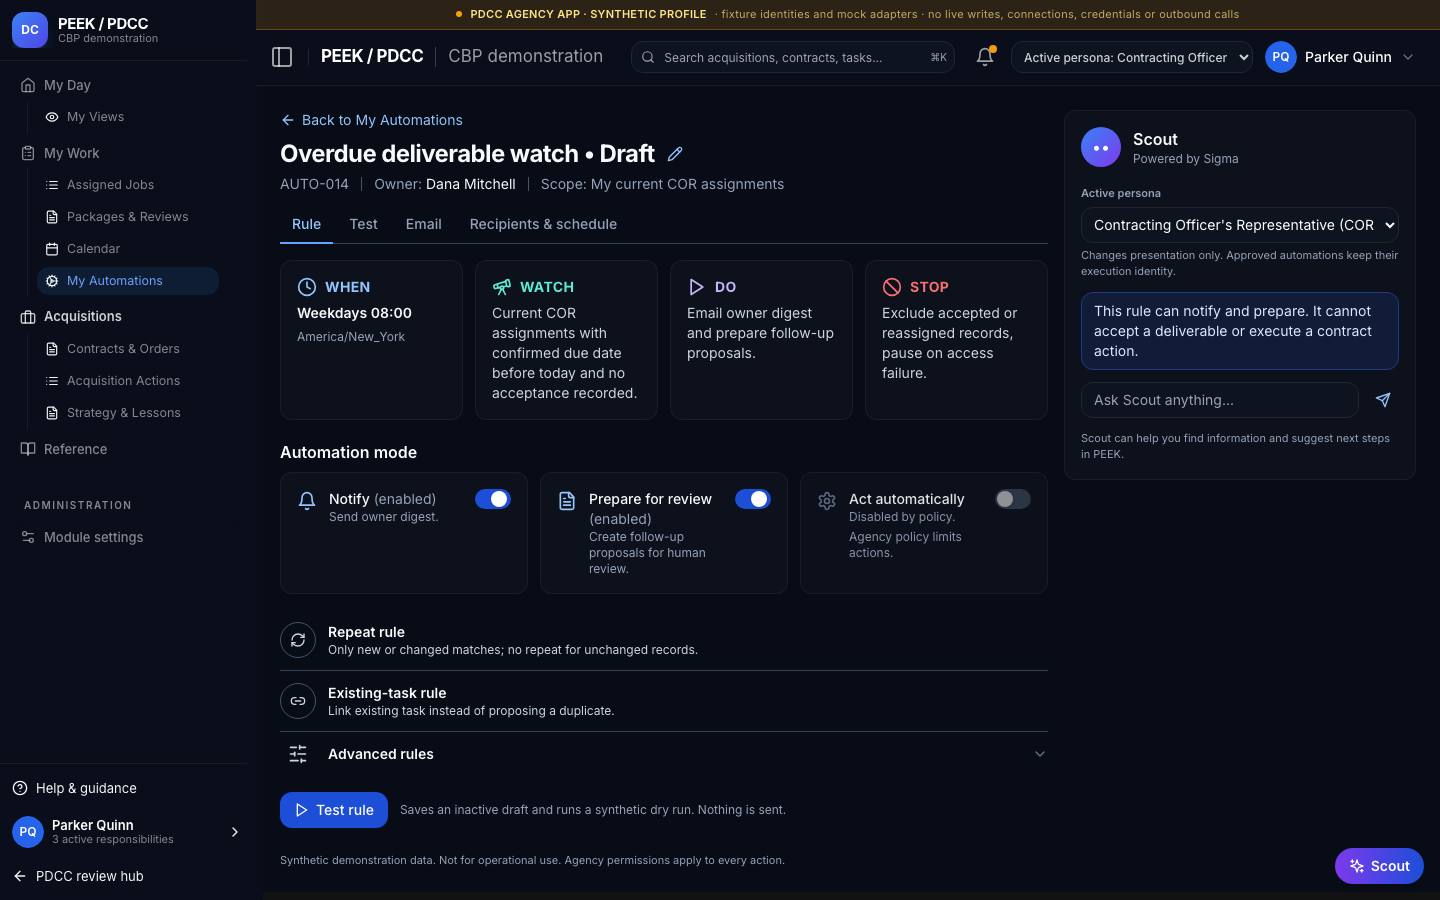
Task: Expand the Advanced rules chevron
Action: point(1040,754)
